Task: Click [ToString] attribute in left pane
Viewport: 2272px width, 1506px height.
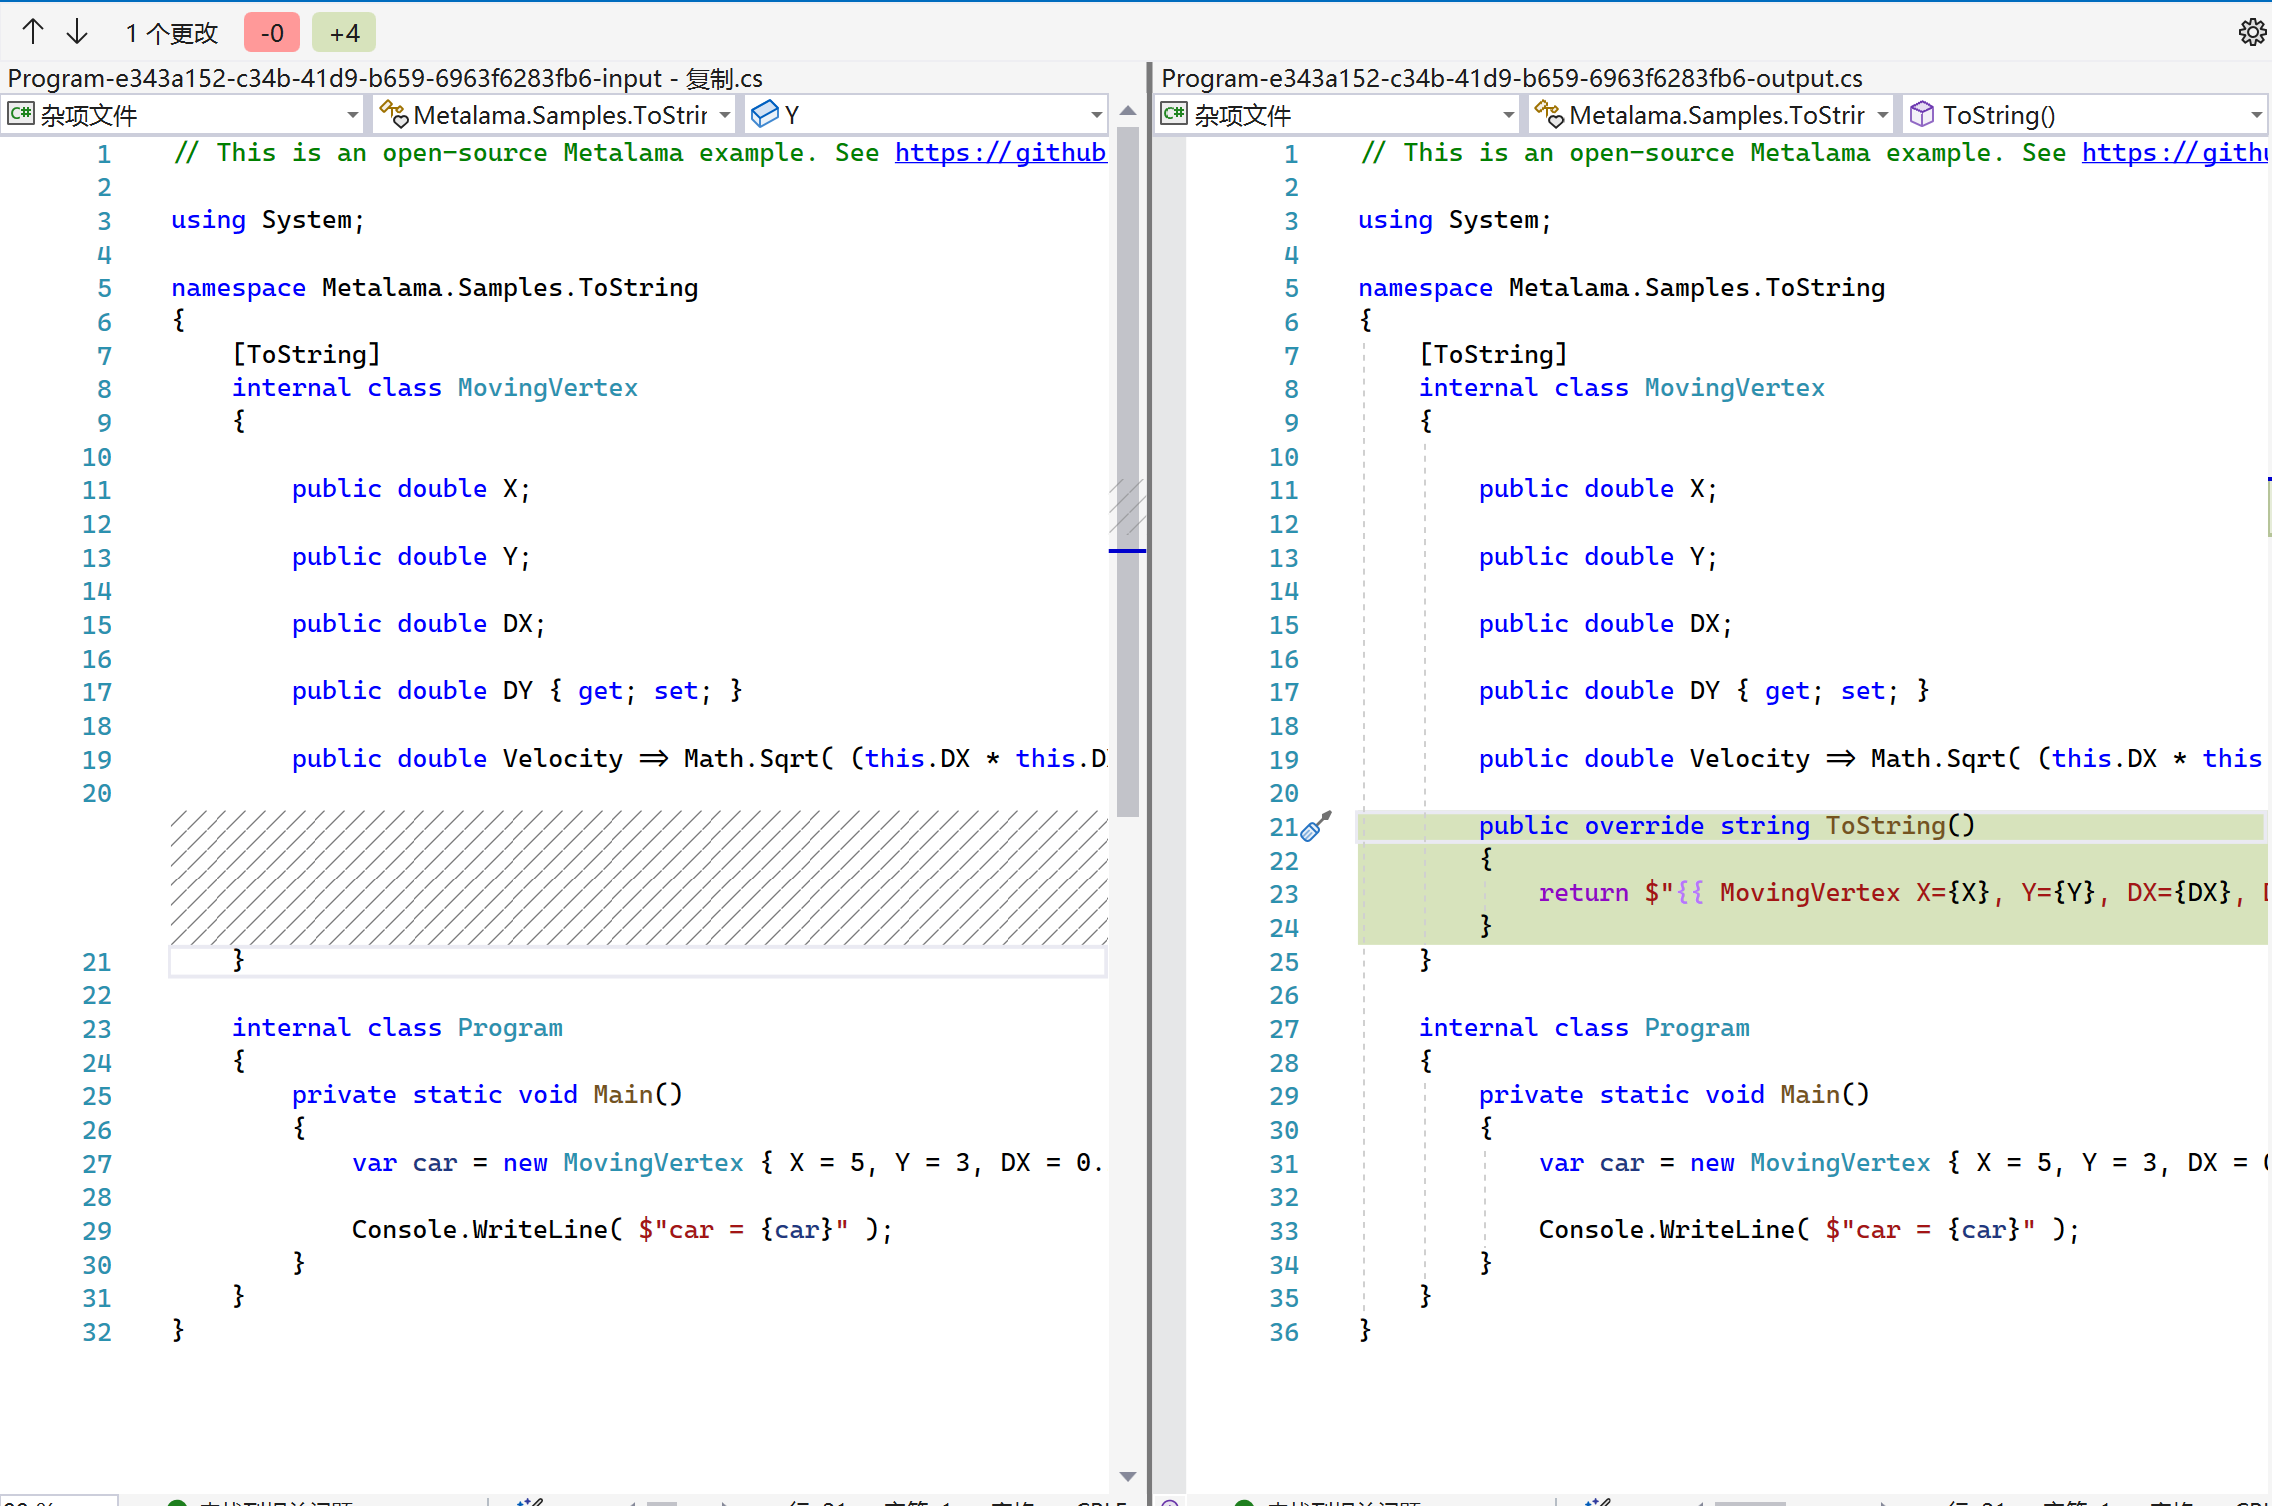Action: click(x=306, y=355)
